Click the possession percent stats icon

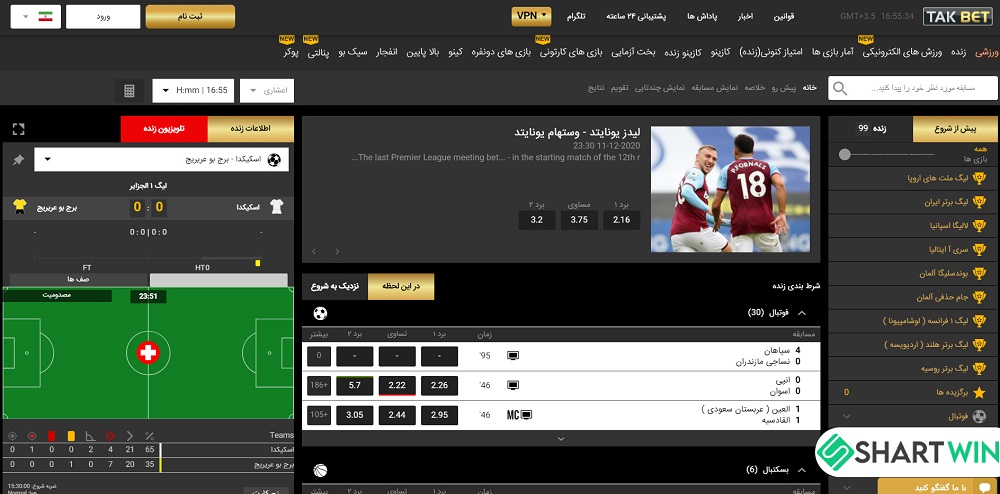149,436
